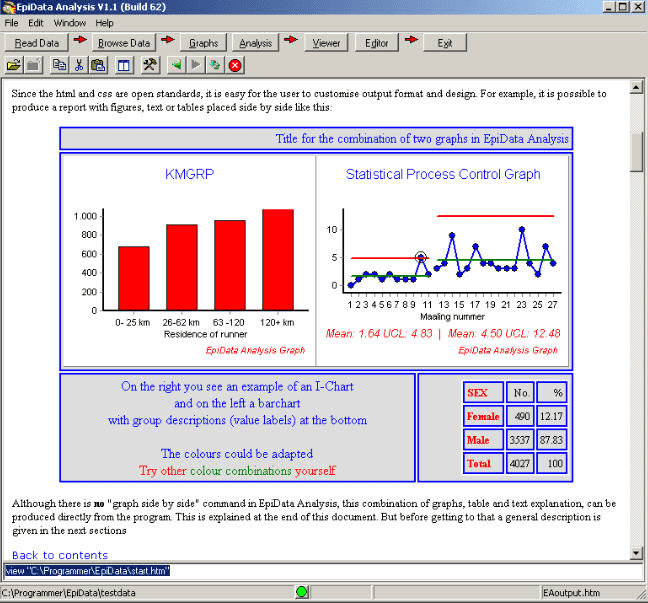Image resolution: width=648 pixels, height=603 pixels.
Task: Click the greyed close file icon
Action: [x=33, y=65]
